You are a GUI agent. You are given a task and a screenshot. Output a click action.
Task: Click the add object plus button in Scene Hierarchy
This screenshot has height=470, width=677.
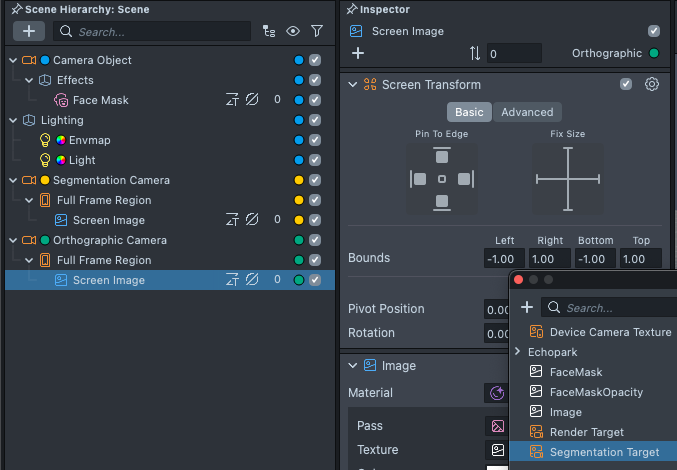(29, 31)
